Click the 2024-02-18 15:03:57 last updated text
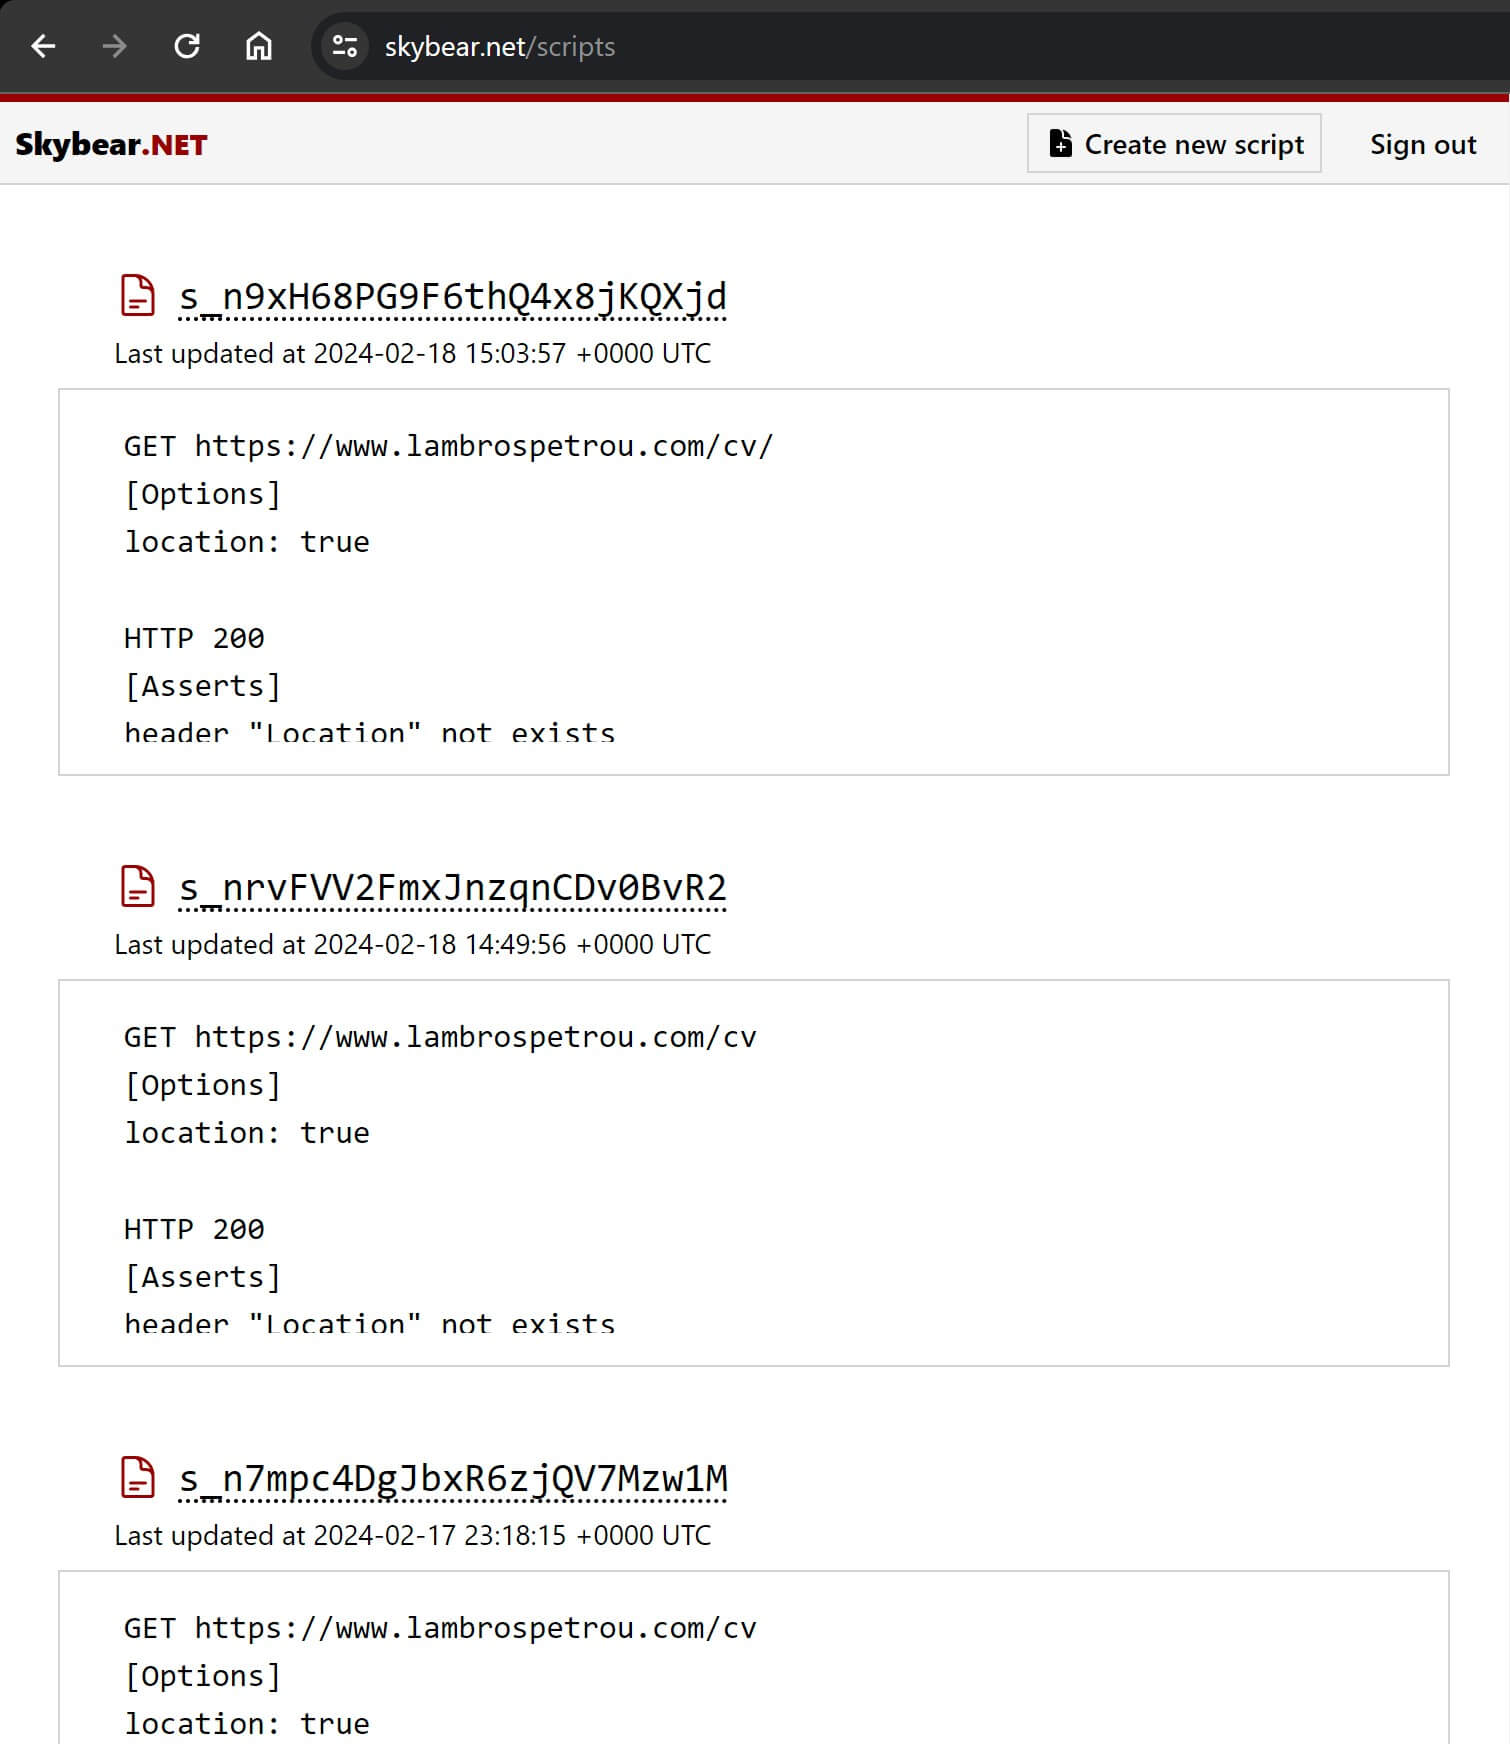The height and width of the screenshot is (1744, 1510). (x=412, y=354)
